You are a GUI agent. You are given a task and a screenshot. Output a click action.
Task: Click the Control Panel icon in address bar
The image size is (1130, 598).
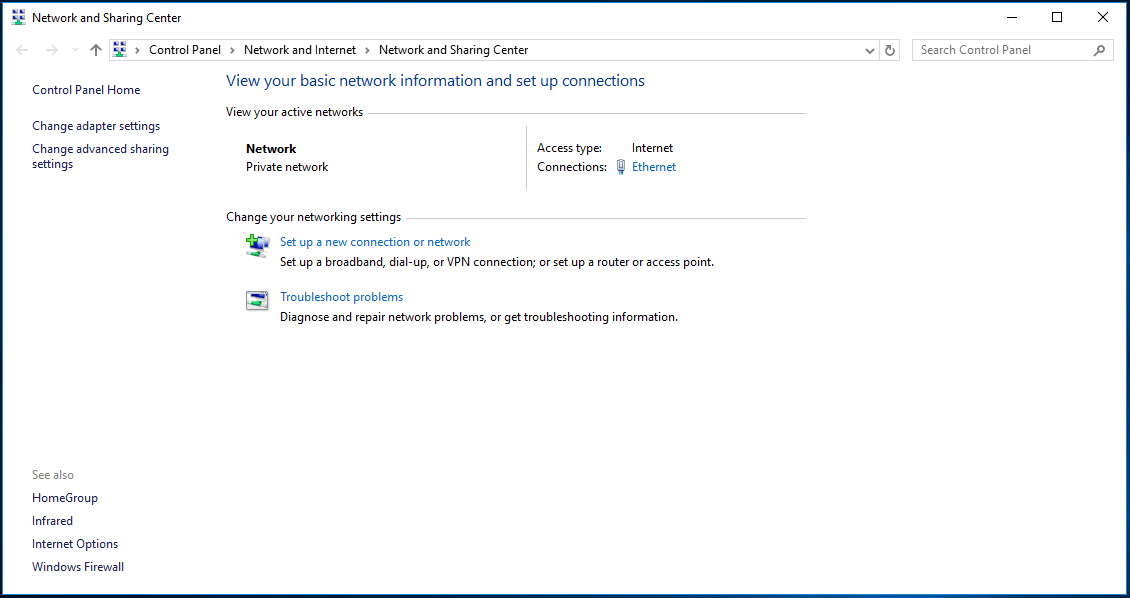click(x=120, y=50)
